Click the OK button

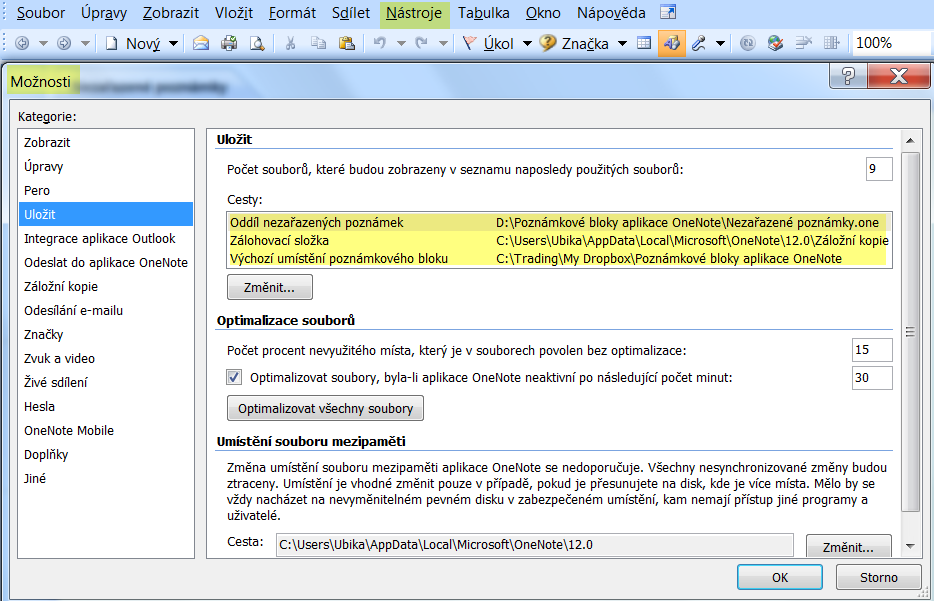780,577
